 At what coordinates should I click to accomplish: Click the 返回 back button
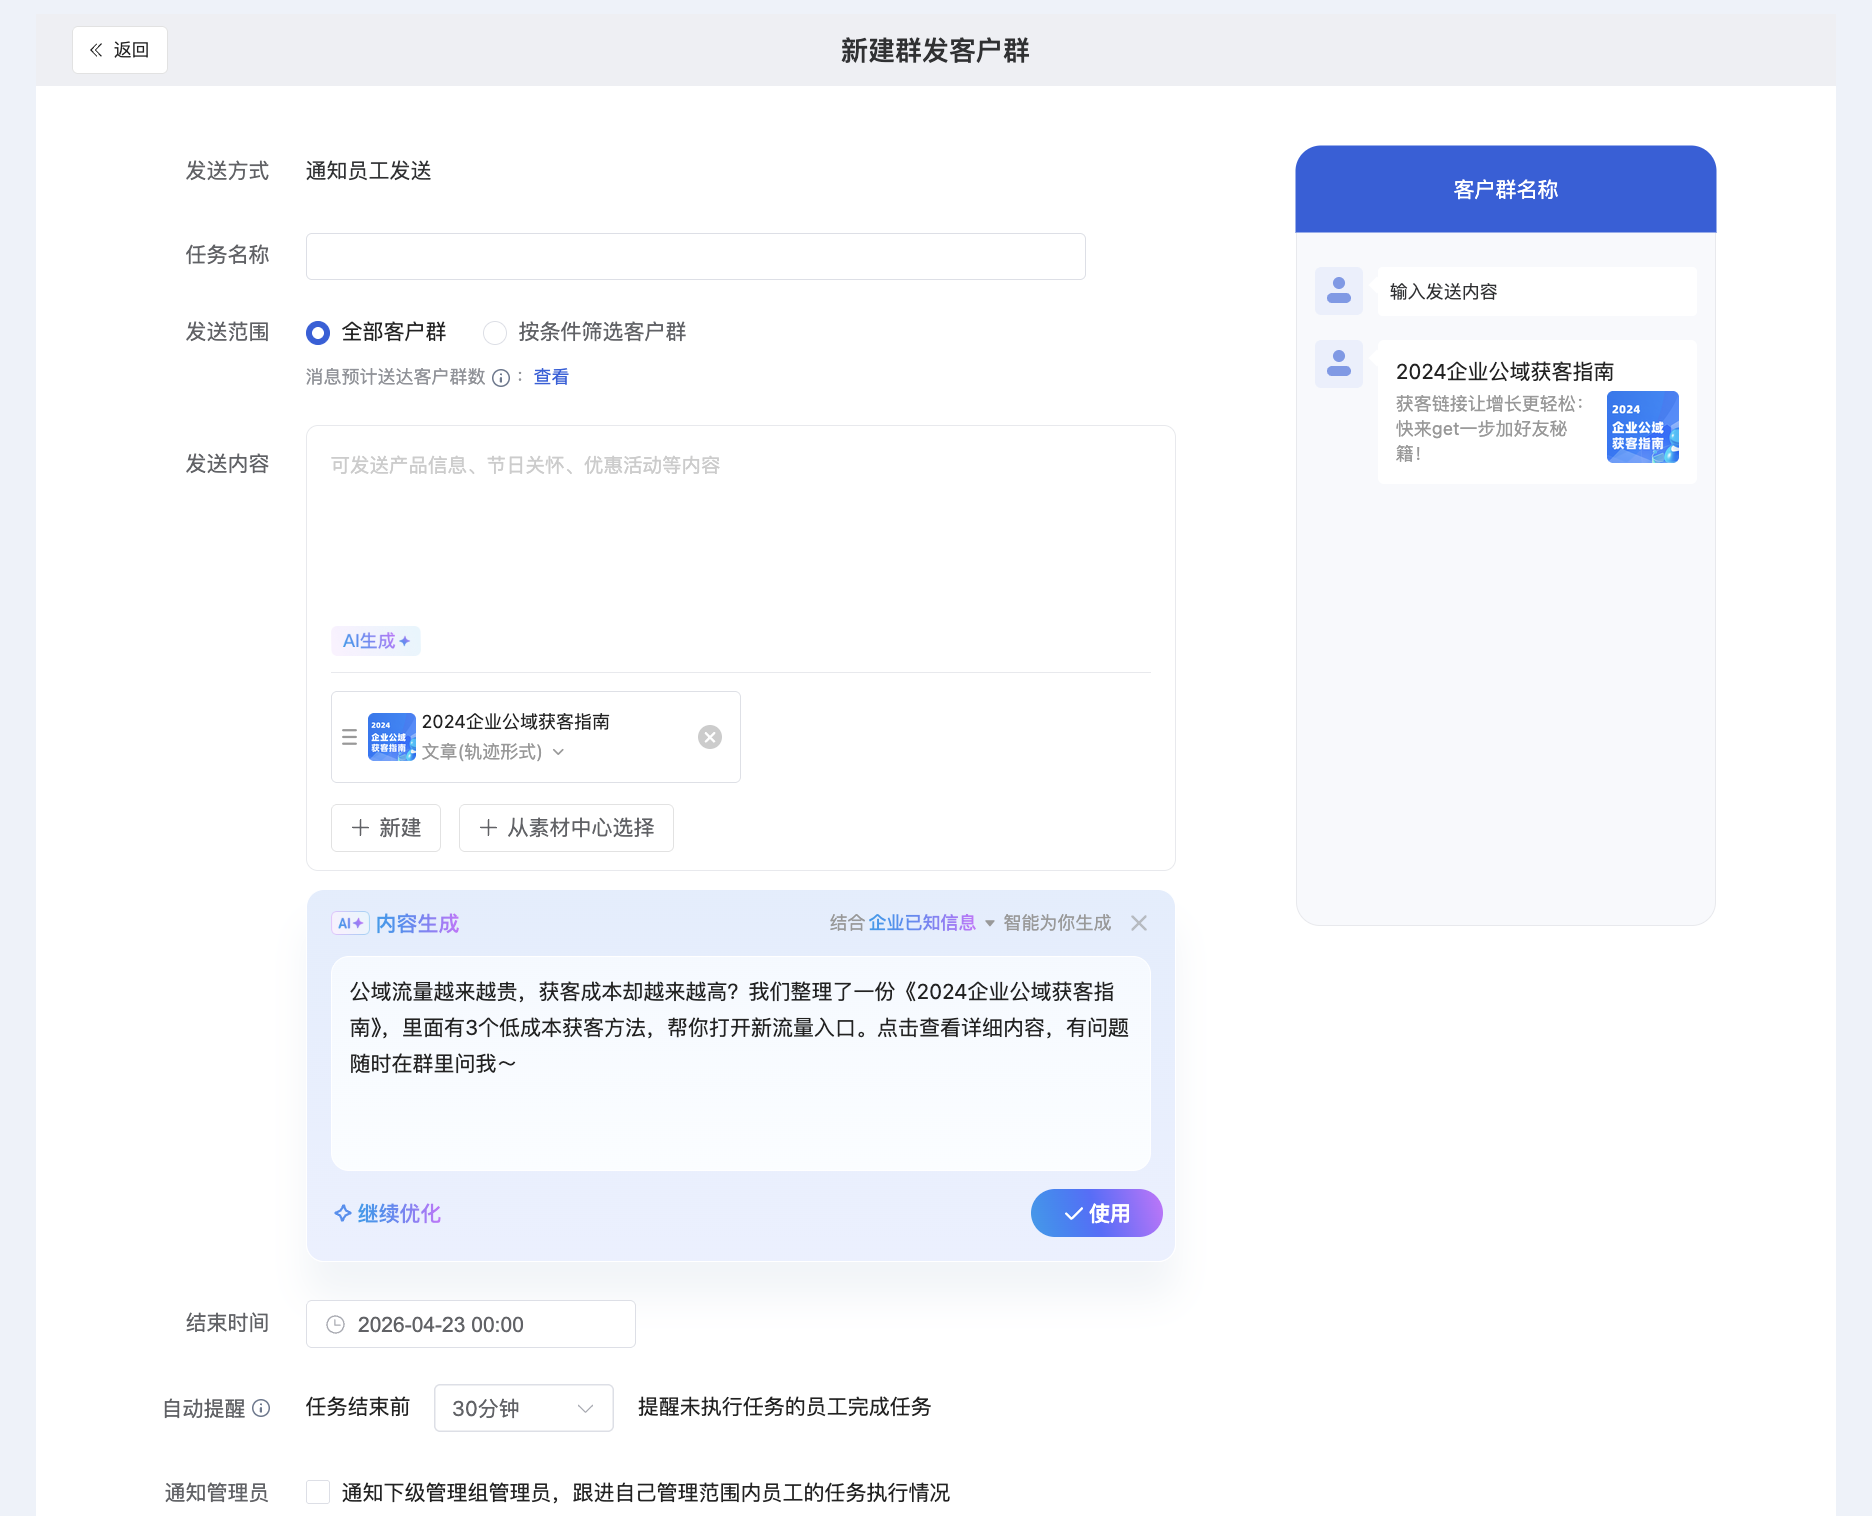(x=119, y=50)
